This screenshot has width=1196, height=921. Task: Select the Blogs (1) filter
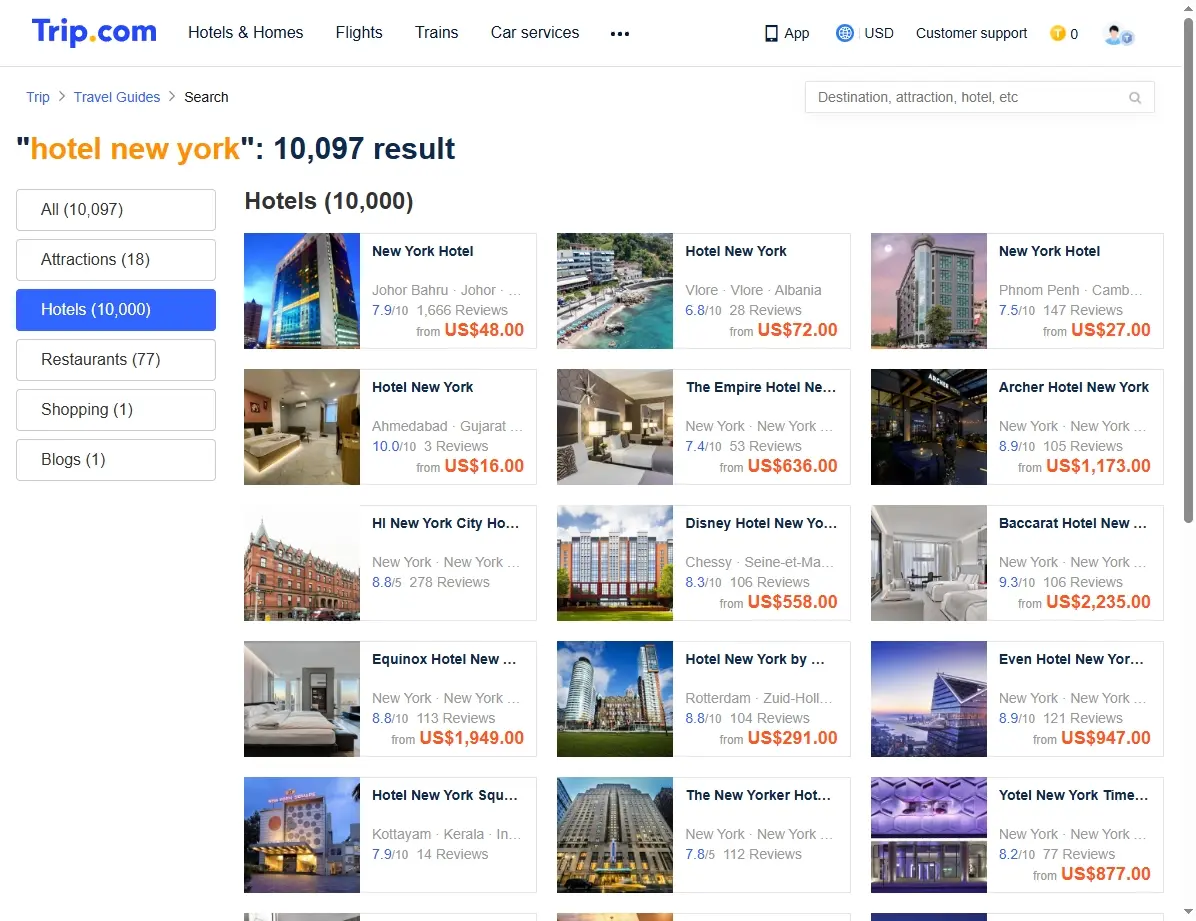coord(116,459)
